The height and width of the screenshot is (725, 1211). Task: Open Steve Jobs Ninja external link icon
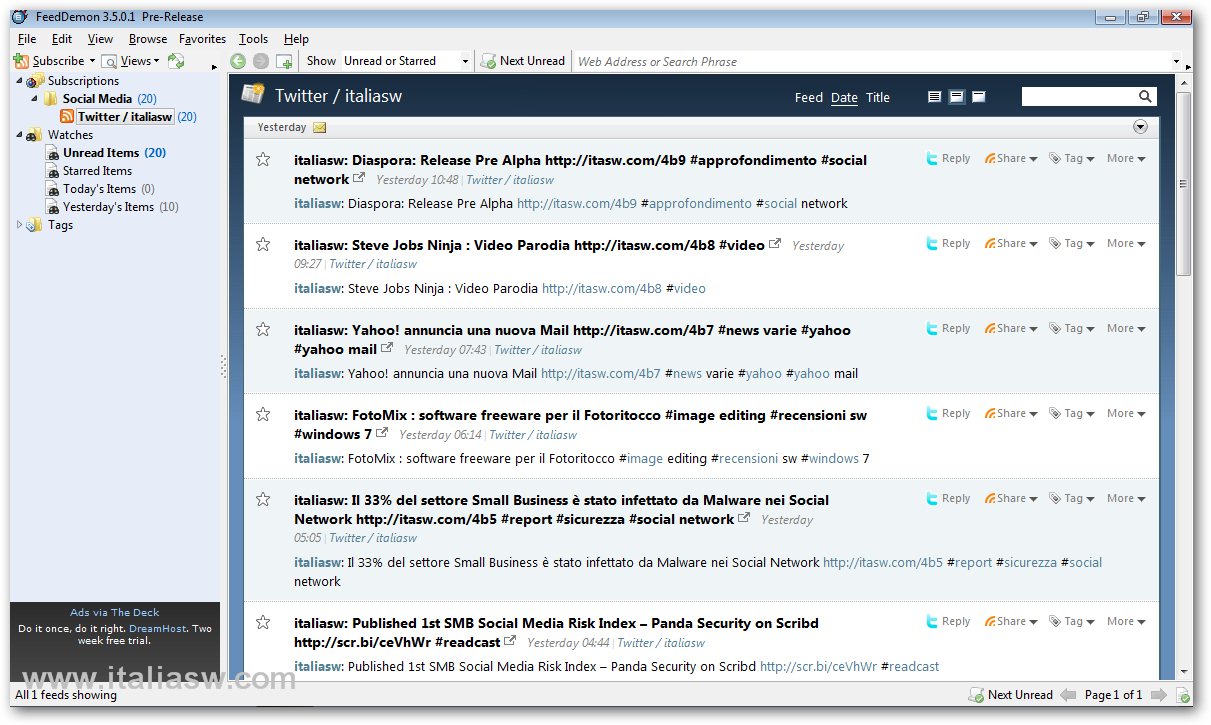[774, 244]
